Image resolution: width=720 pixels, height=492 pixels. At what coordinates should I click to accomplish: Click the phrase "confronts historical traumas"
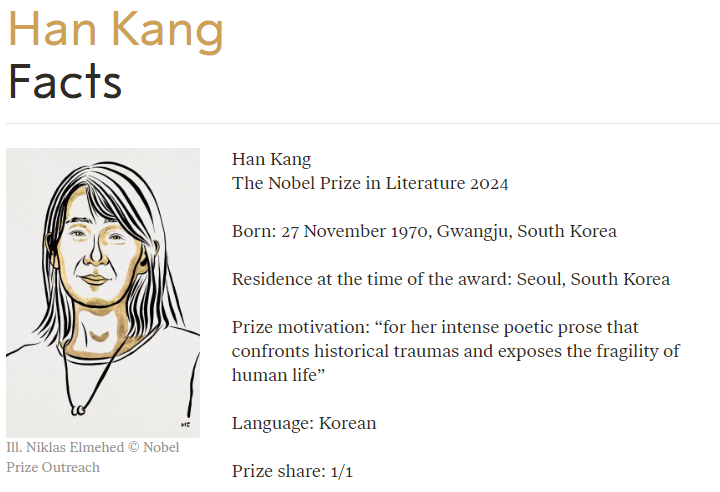[337, 351]
